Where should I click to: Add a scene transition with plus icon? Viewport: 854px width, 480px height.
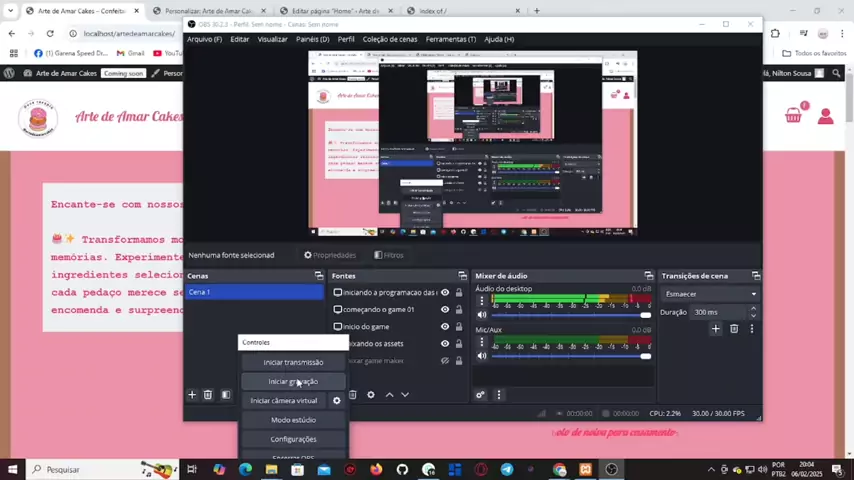coord(715,328)
